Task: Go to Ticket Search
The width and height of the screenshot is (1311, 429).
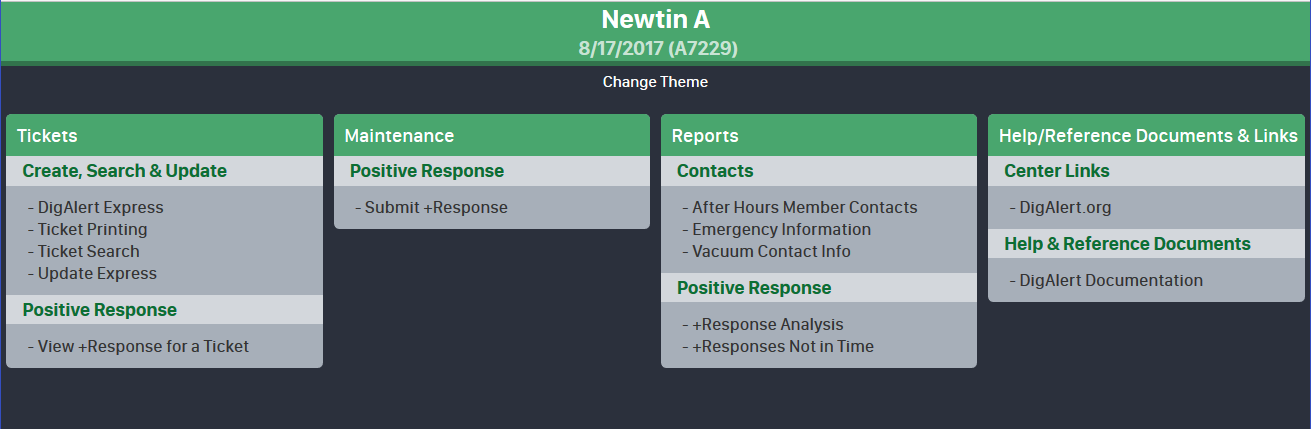Action: point(88,252)
